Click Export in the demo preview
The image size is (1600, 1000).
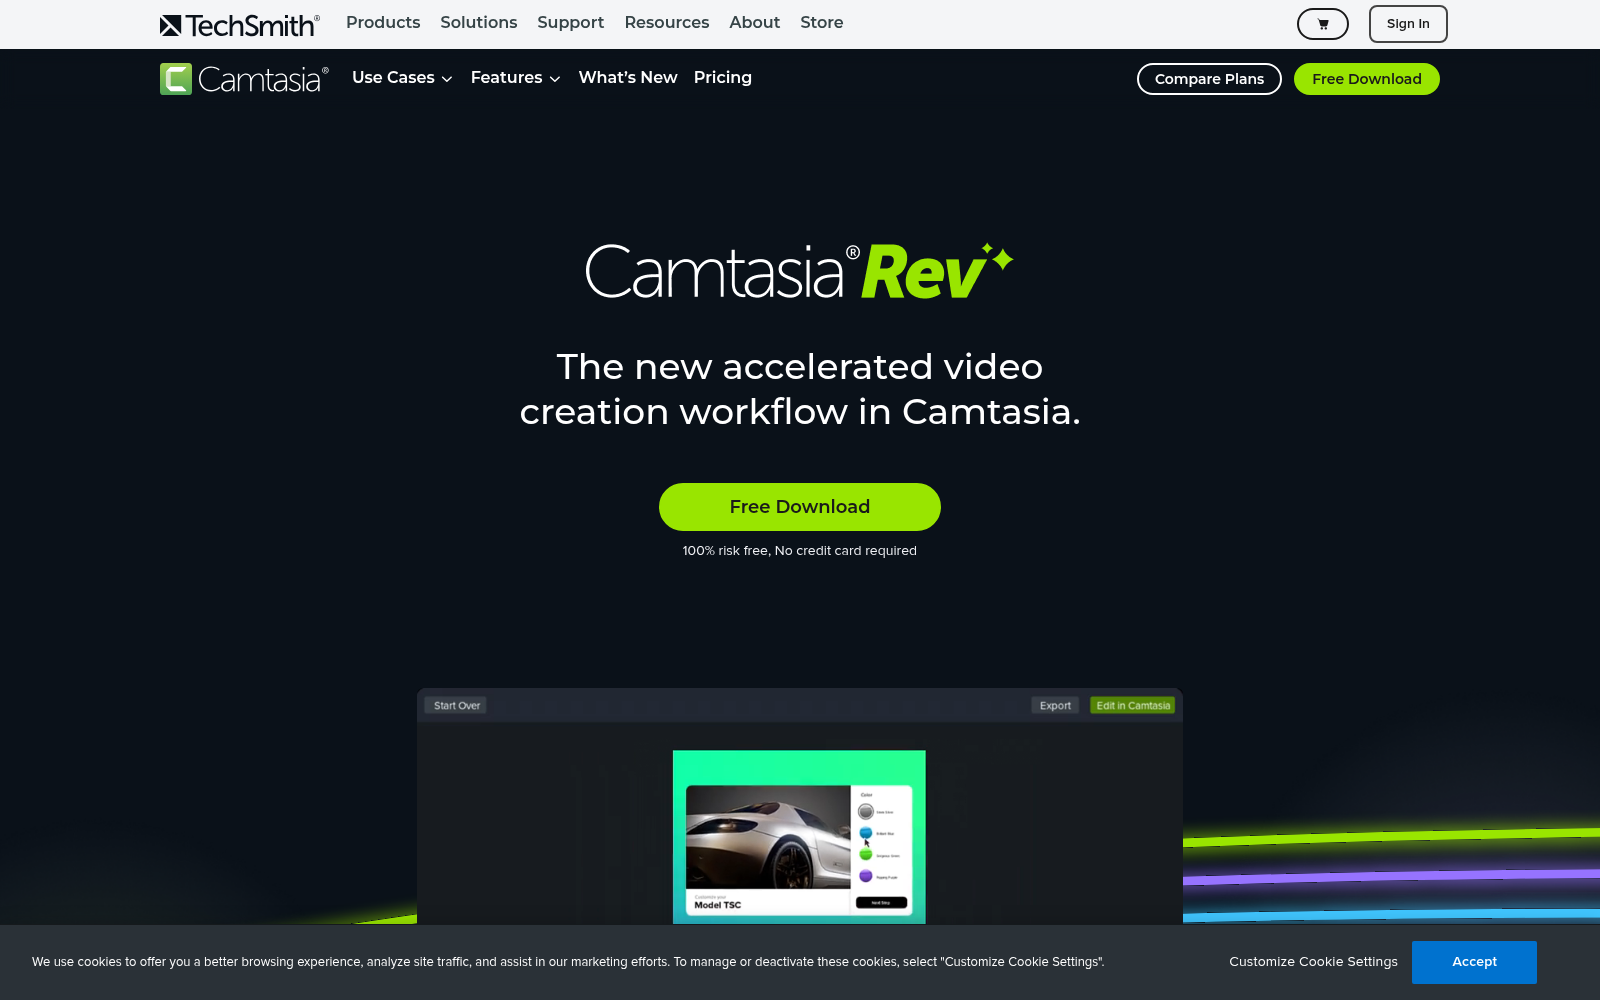pos(1055,706)
